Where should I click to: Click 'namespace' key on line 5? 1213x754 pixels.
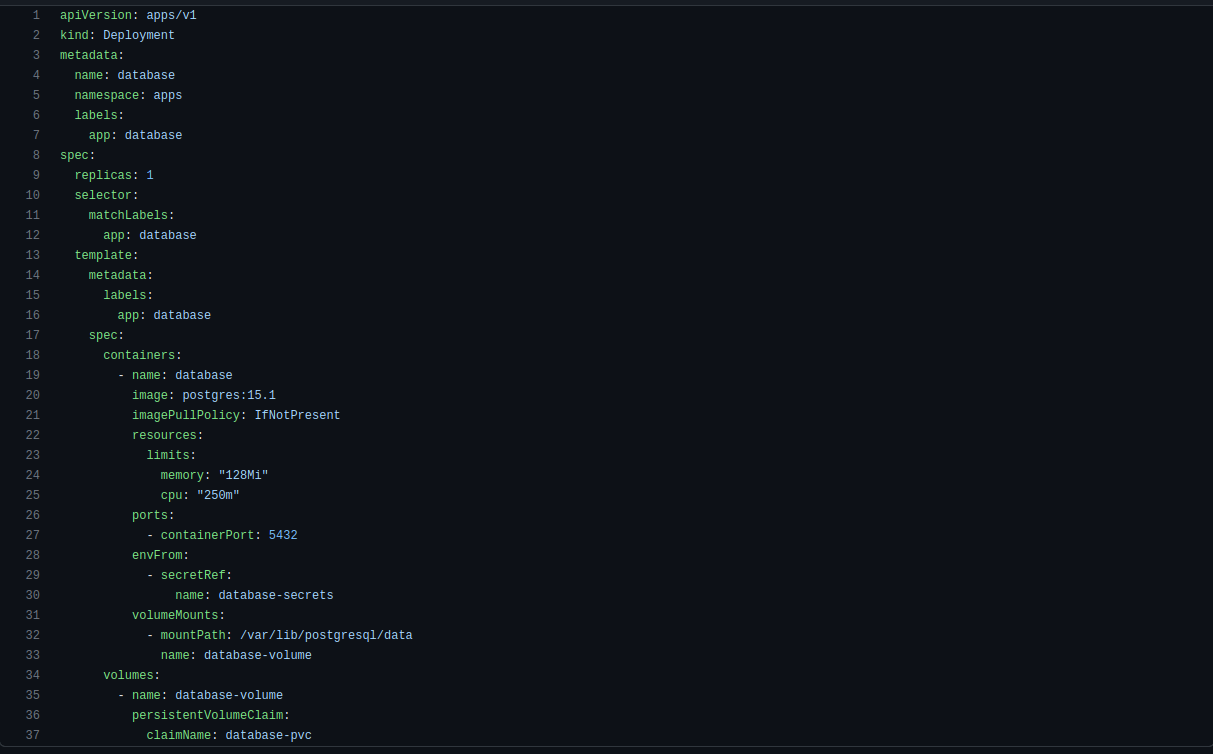(x=106, y=95)
